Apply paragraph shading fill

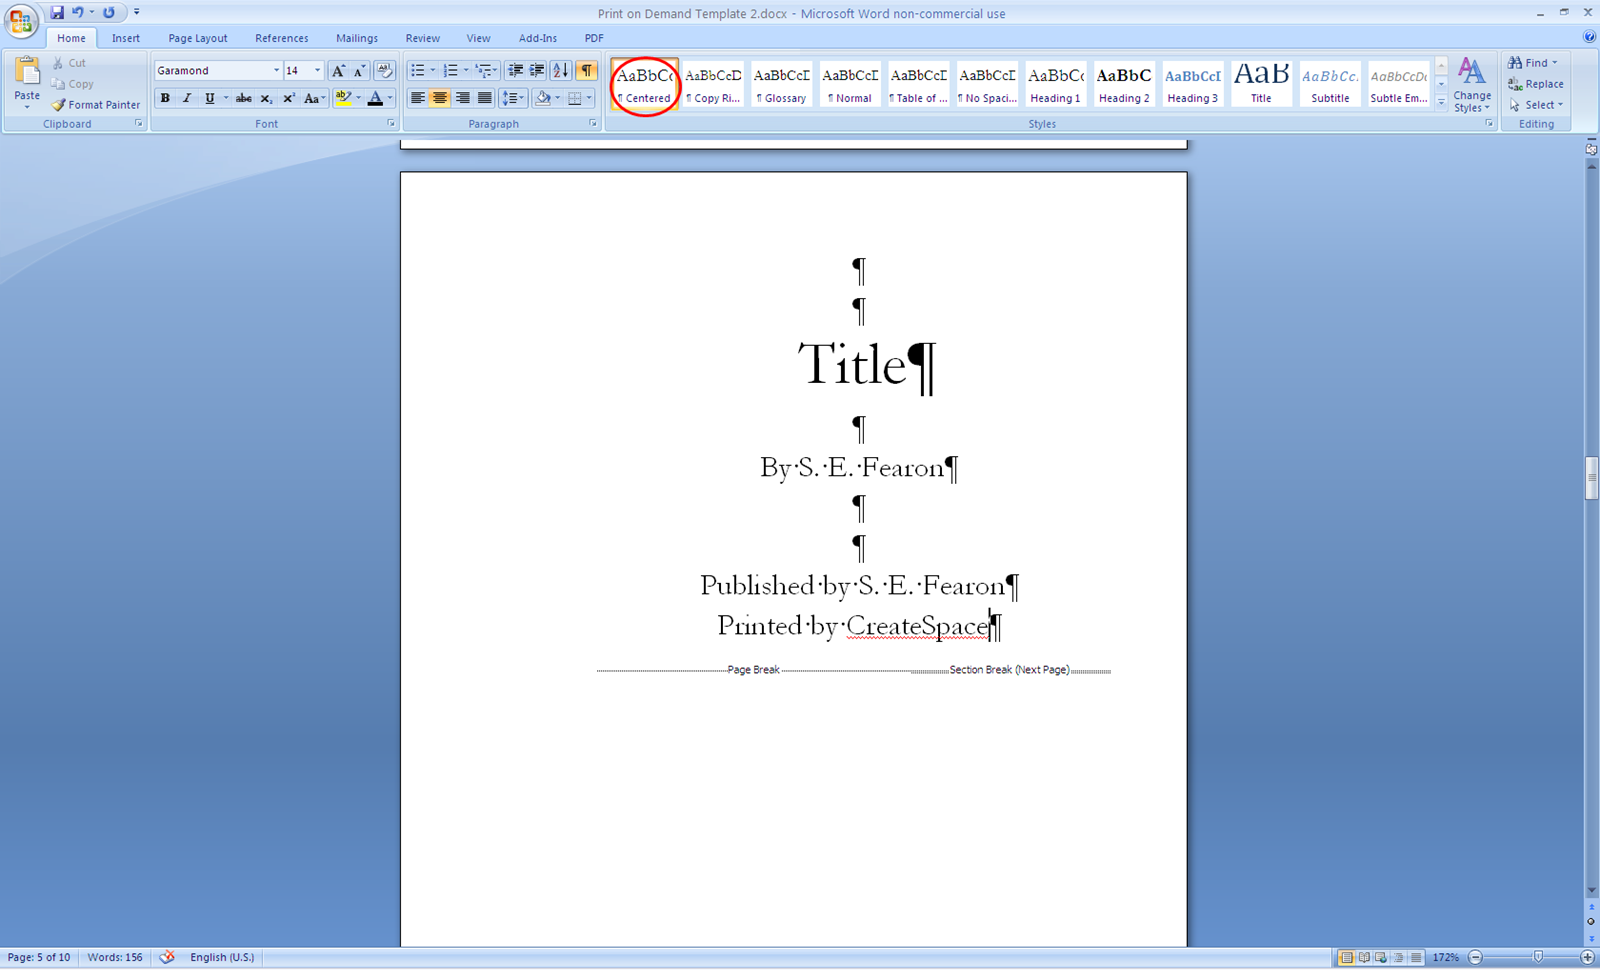(544, 99)
